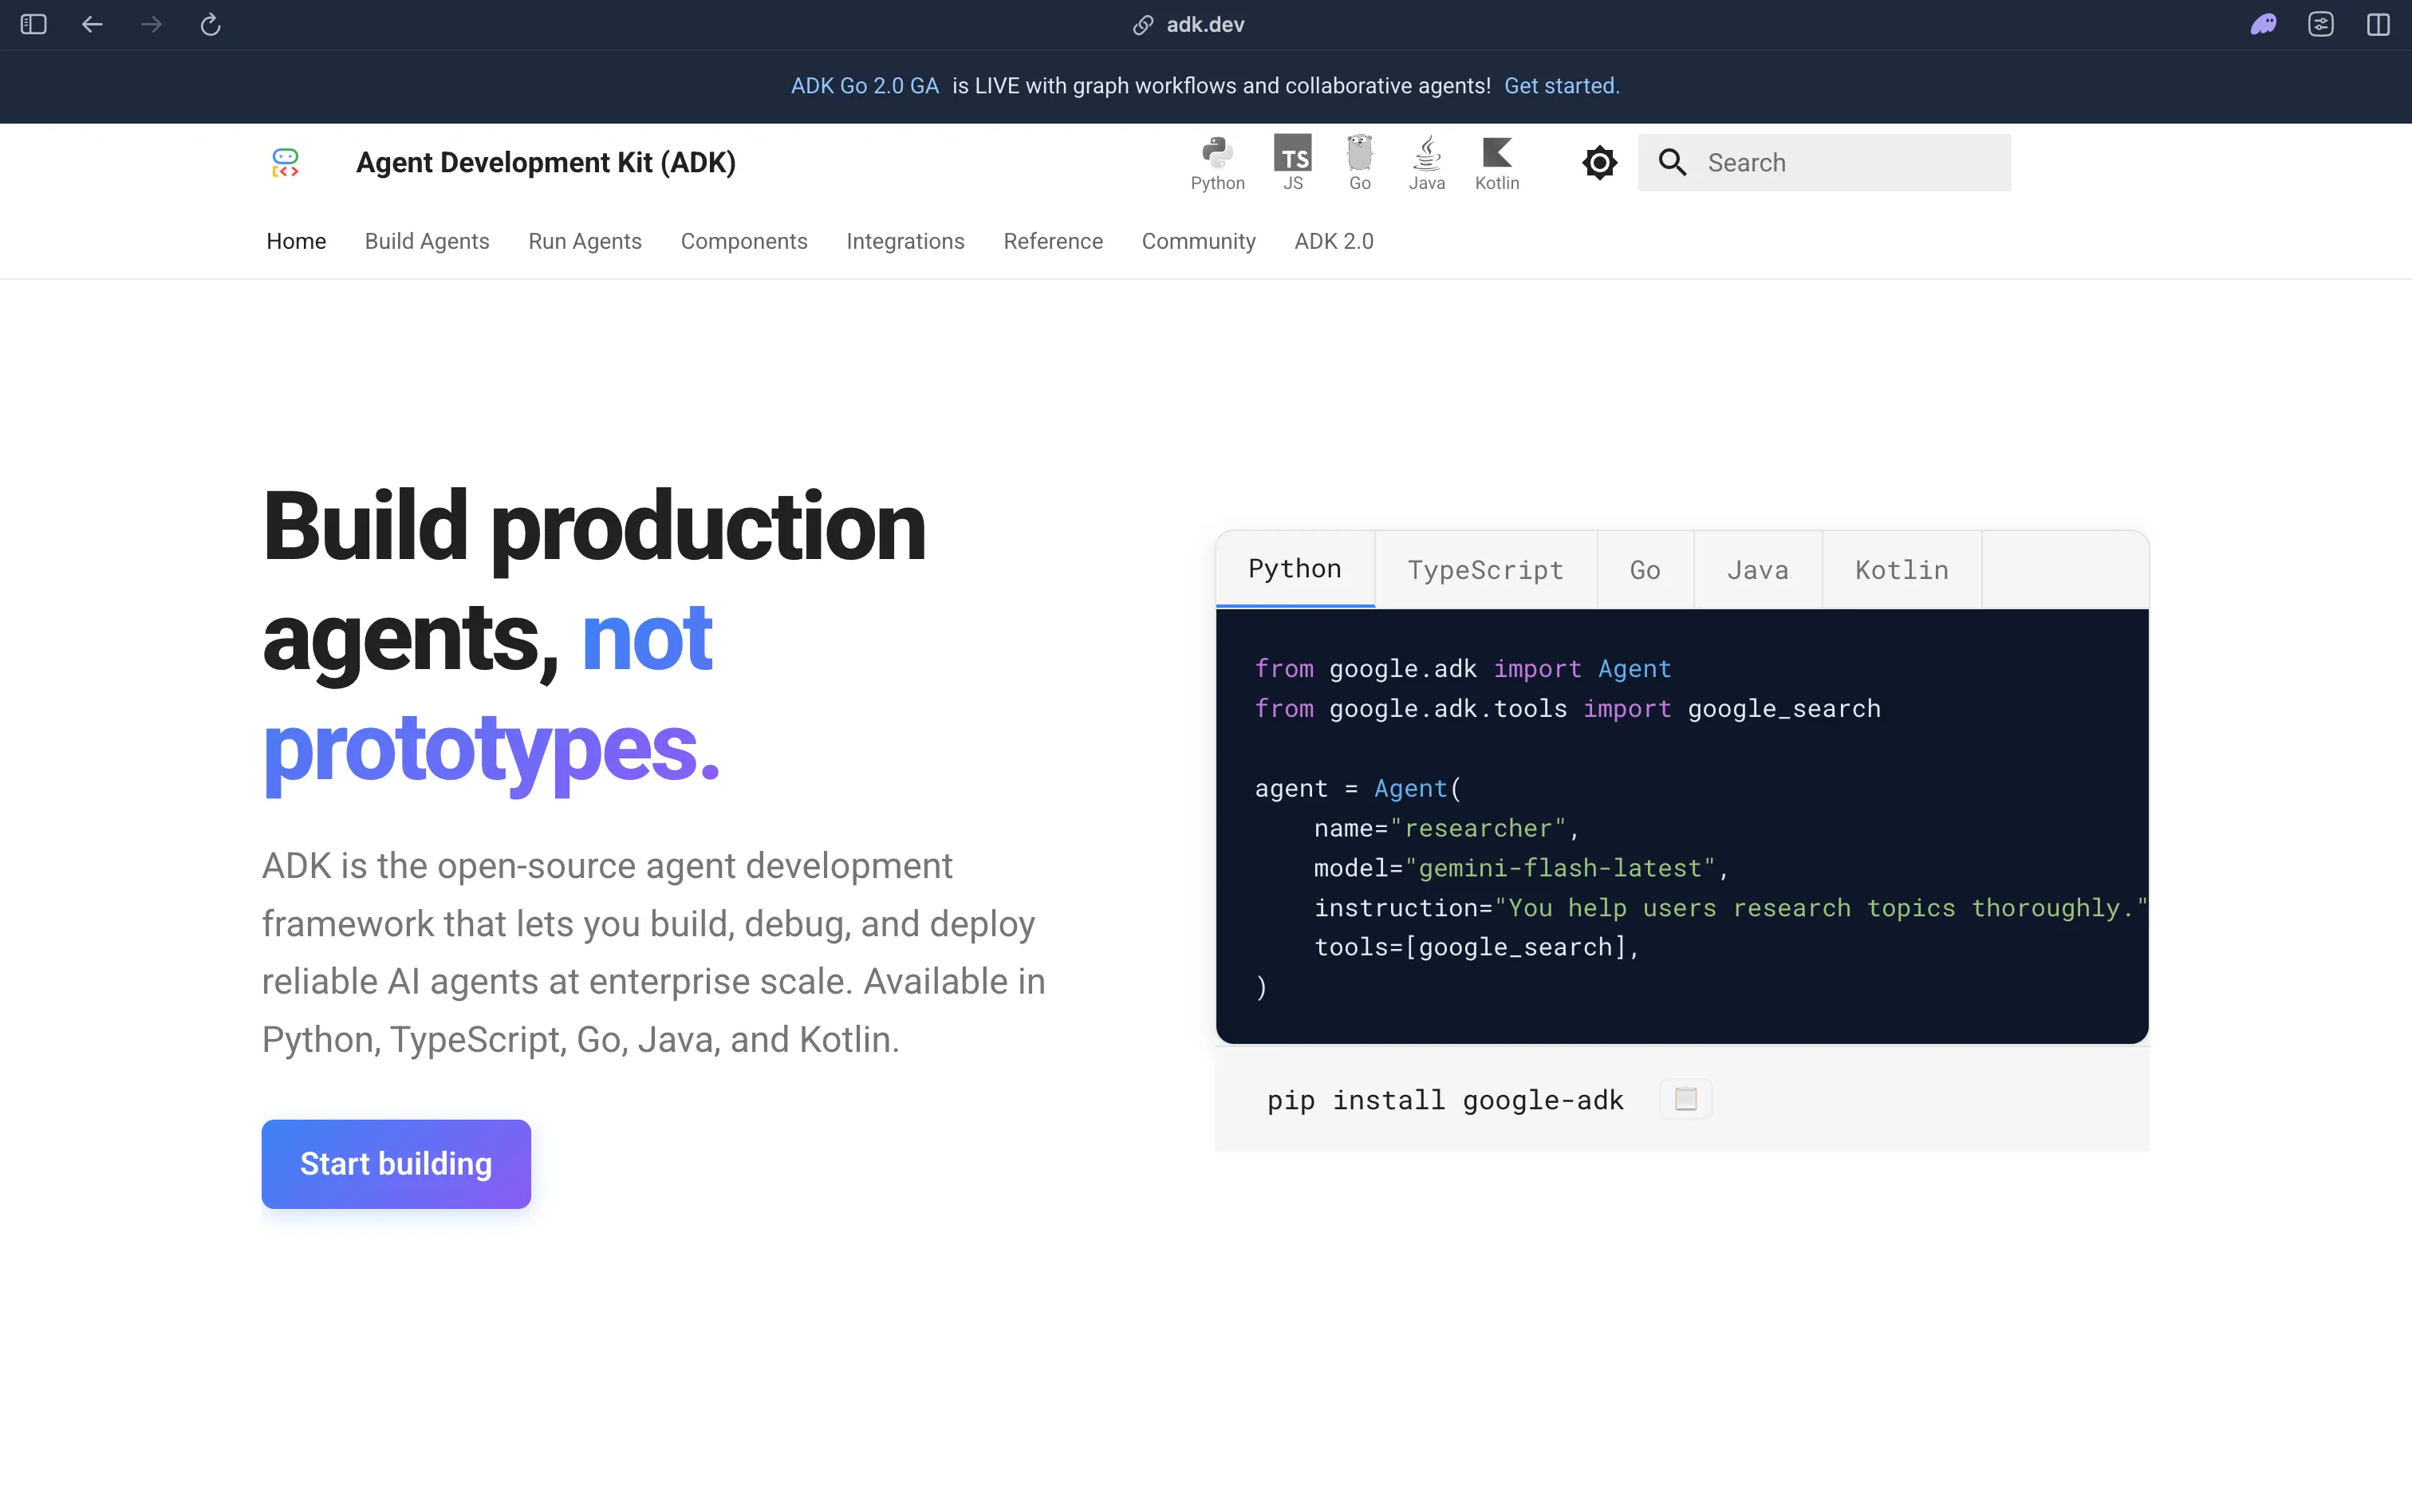Open the ADK Go 2.0 GA banner link

tap(865, 86)
